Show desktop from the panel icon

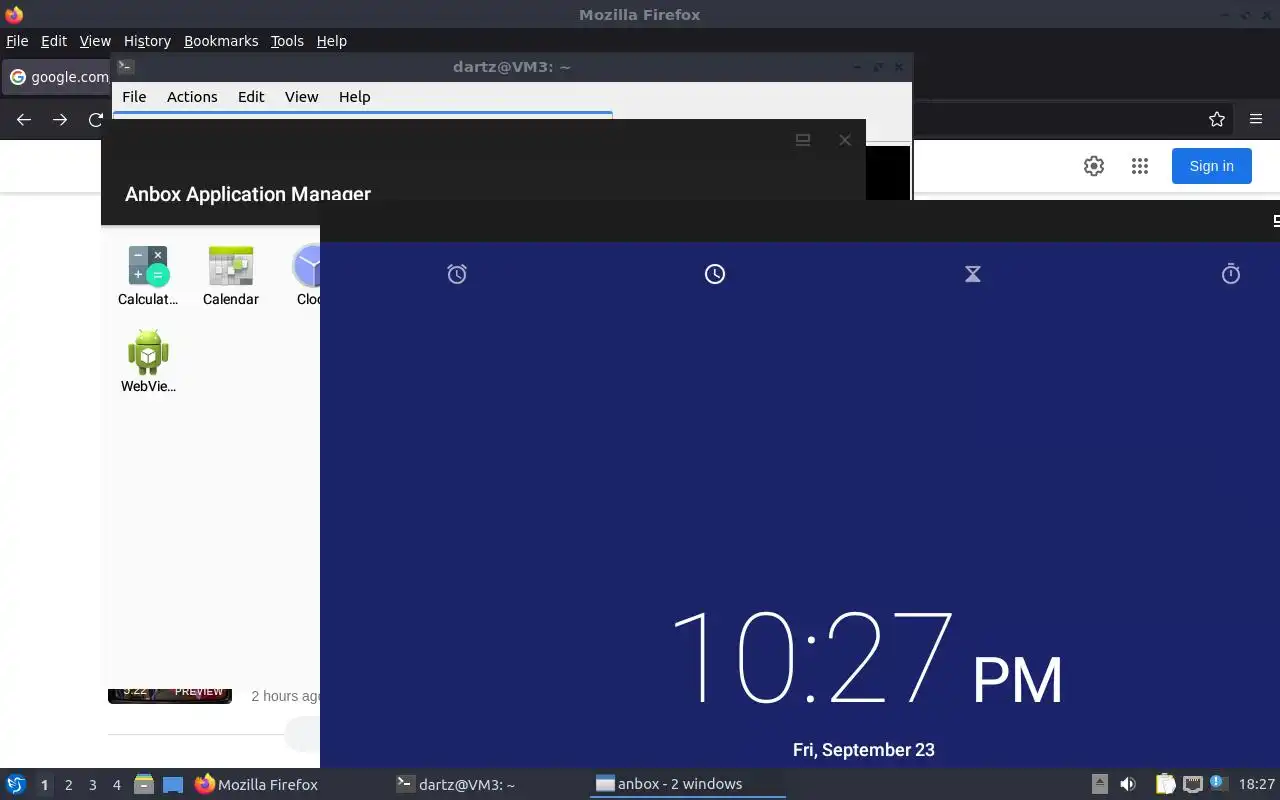(x=173, y=784)
